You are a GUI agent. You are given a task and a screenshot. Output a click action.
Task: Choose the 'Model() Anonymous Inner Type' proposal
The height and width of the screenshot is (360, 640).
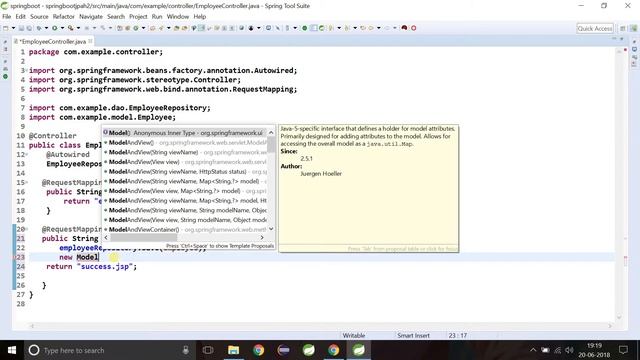point(185,133)
